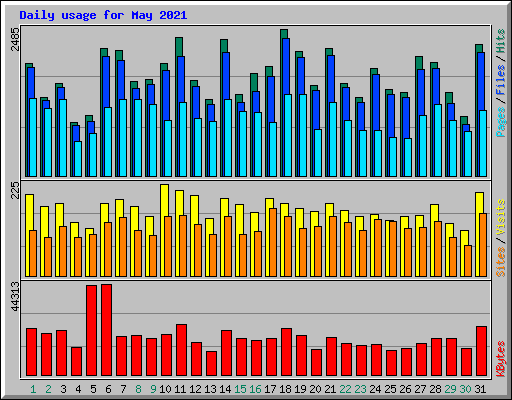
Task: Click day 31 on the x-axis
Action: point(480,389)
